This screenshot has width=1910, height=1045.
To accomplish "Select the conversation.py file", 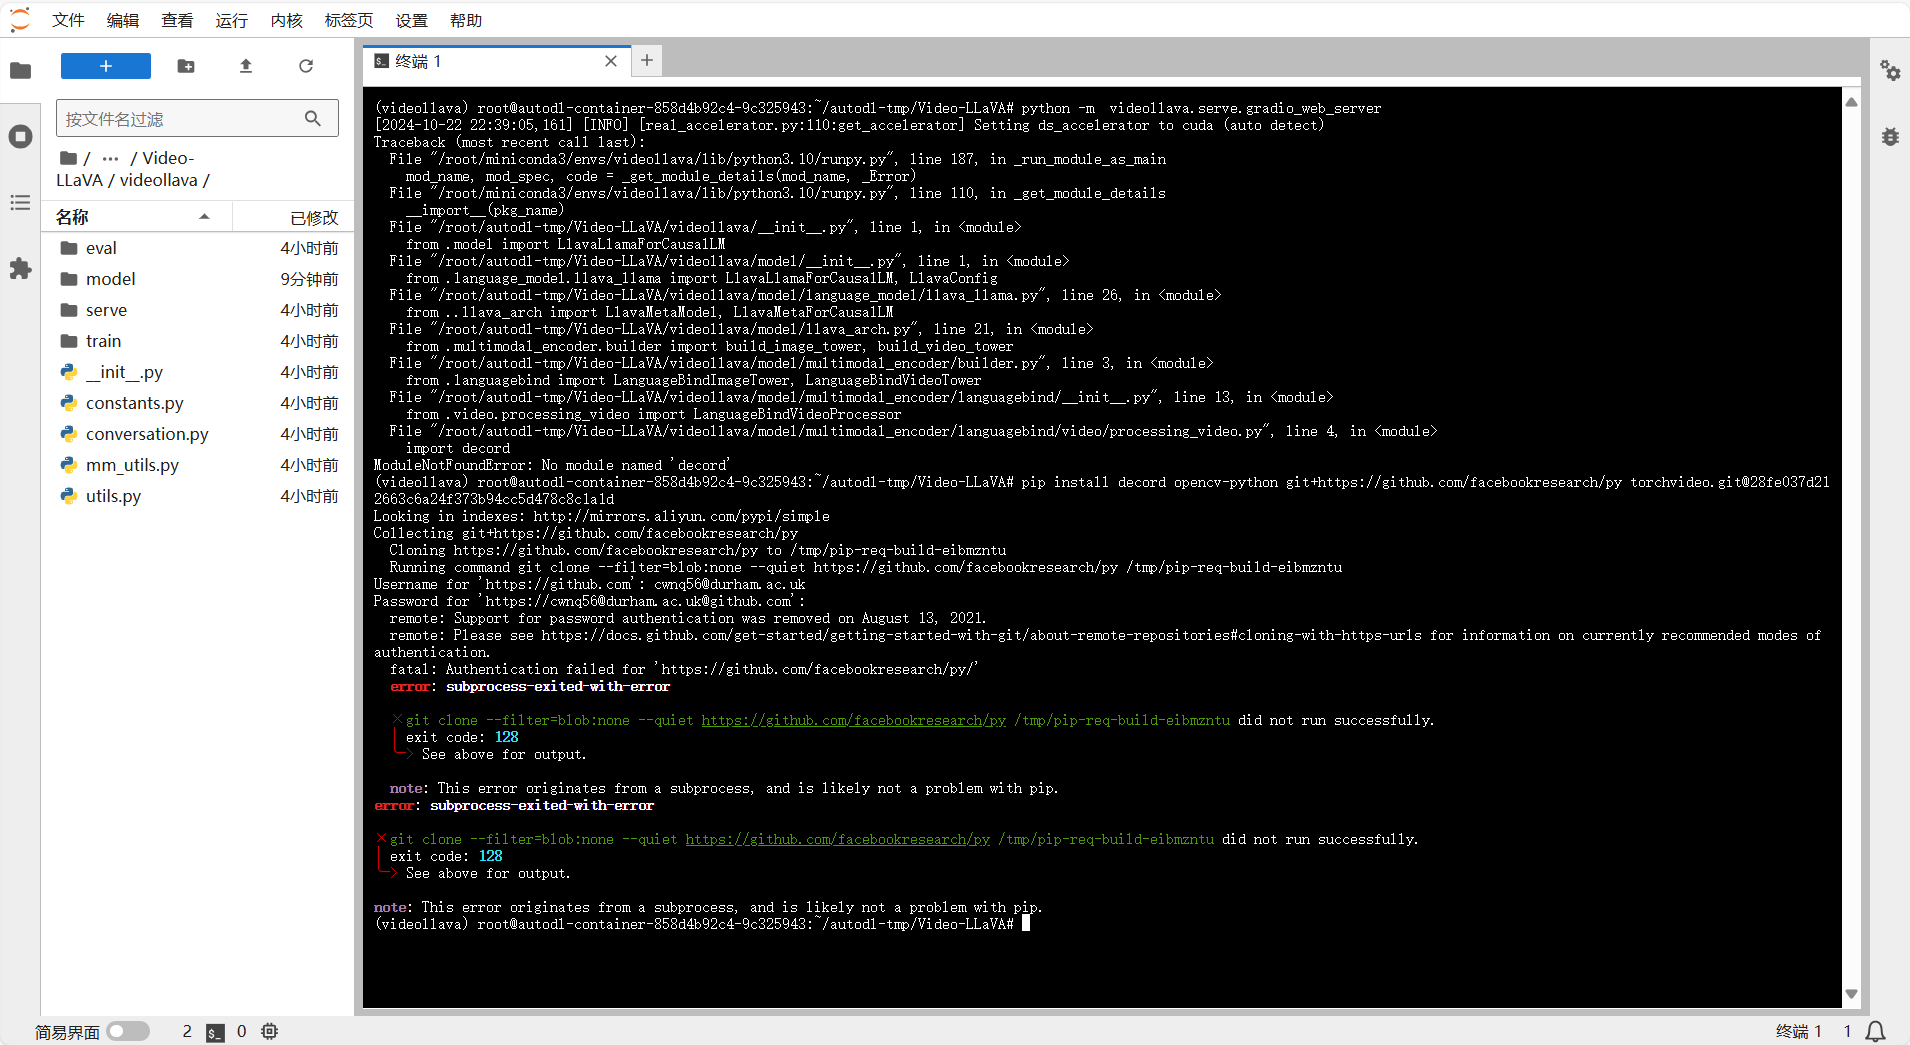I will [198, 434].
